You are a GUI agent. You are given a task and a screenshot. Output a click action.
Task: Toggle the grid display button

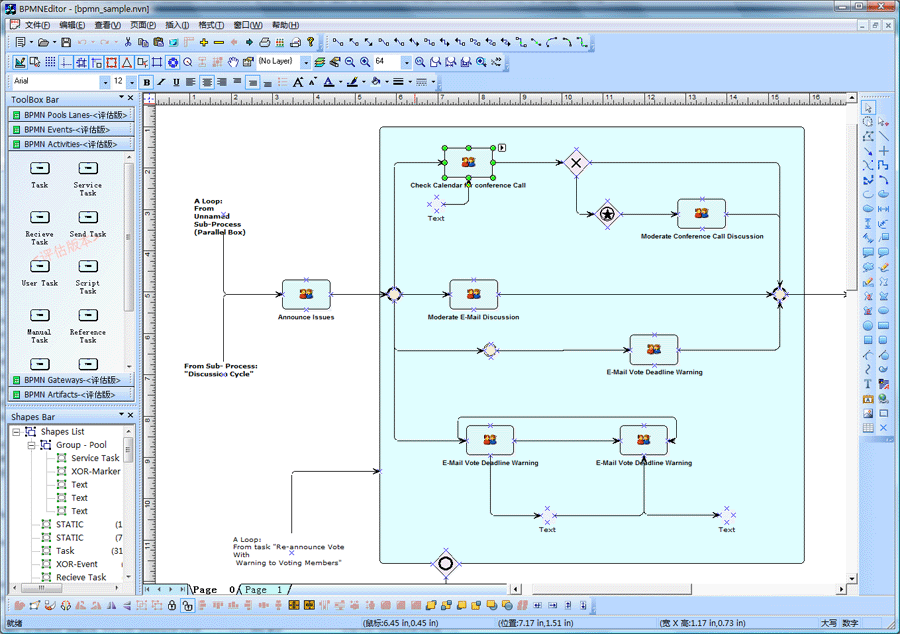click(x=50, y=62)
